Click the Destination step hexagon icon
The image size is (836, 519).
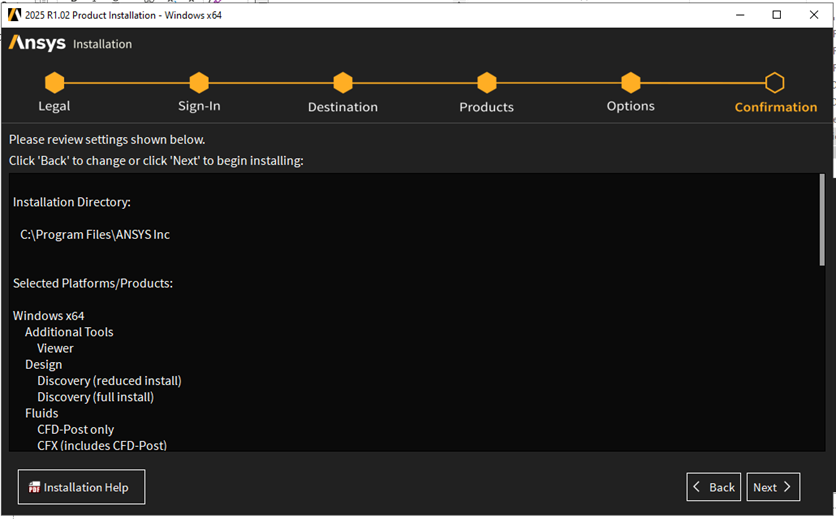(343, 82)
